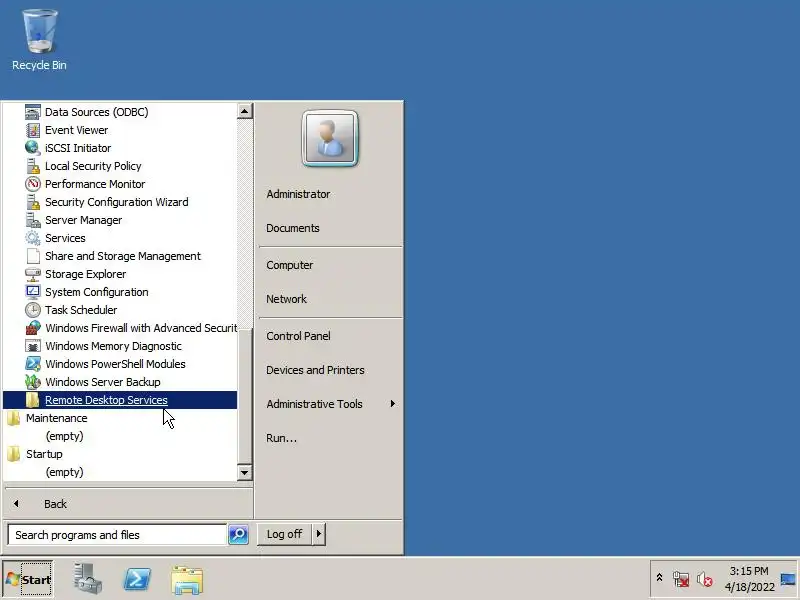The width and height of the screenshot is (800, 600).
Task: Select the Local Security Policy label
Action: click(93, 166)
